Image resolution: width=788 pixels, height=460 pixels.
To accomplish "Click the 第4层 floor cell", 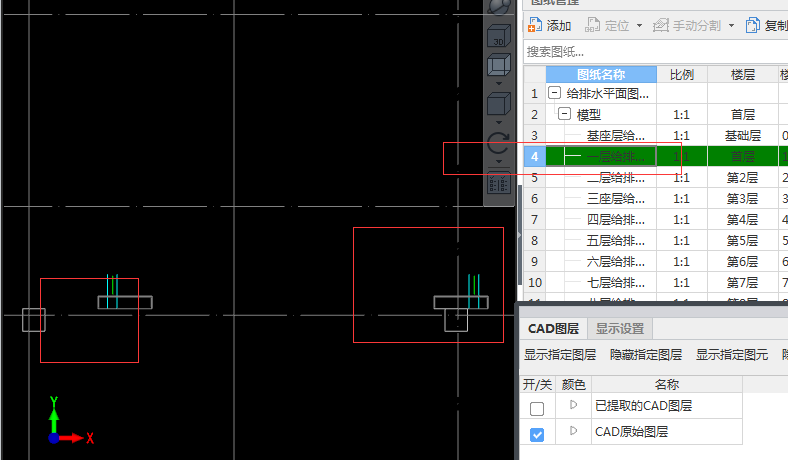I will [x=743, y=220].
